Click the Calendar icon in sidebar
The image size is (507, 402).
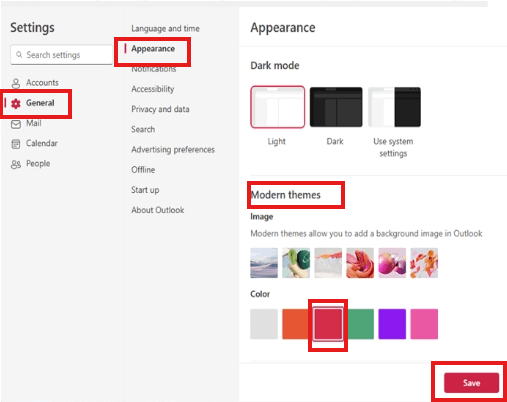[16, 144]
